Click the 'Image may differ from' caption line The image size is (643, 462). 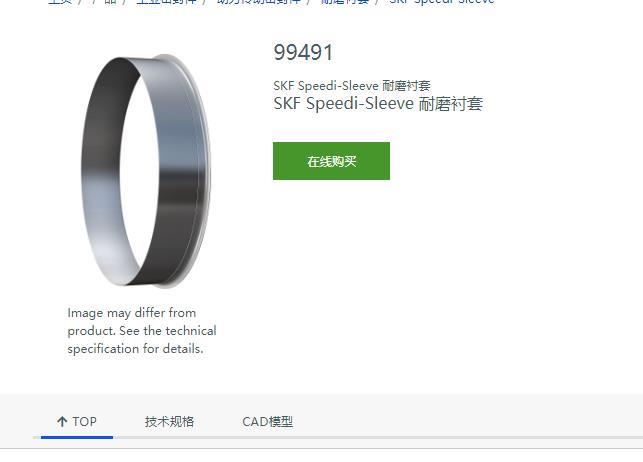pyautogui.click(x=132, y=313)
